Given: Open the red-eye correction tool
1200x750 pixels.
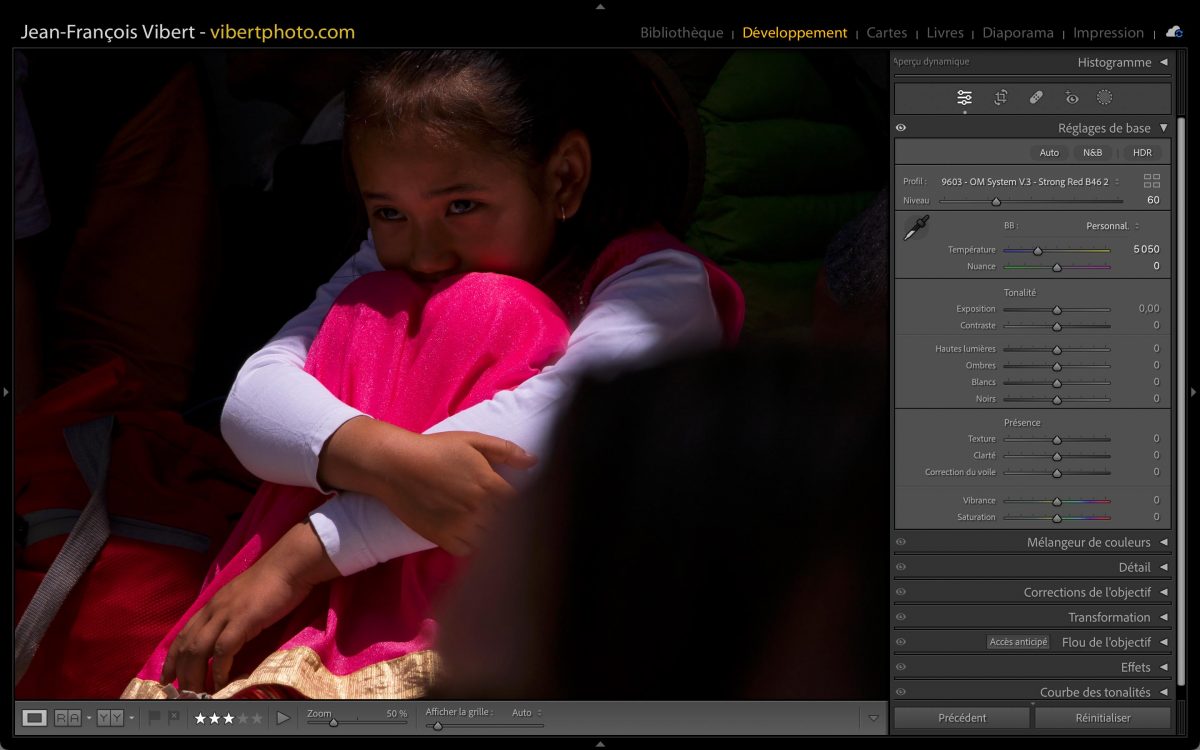Looking at the screenshot, I should pos(1072,98).
